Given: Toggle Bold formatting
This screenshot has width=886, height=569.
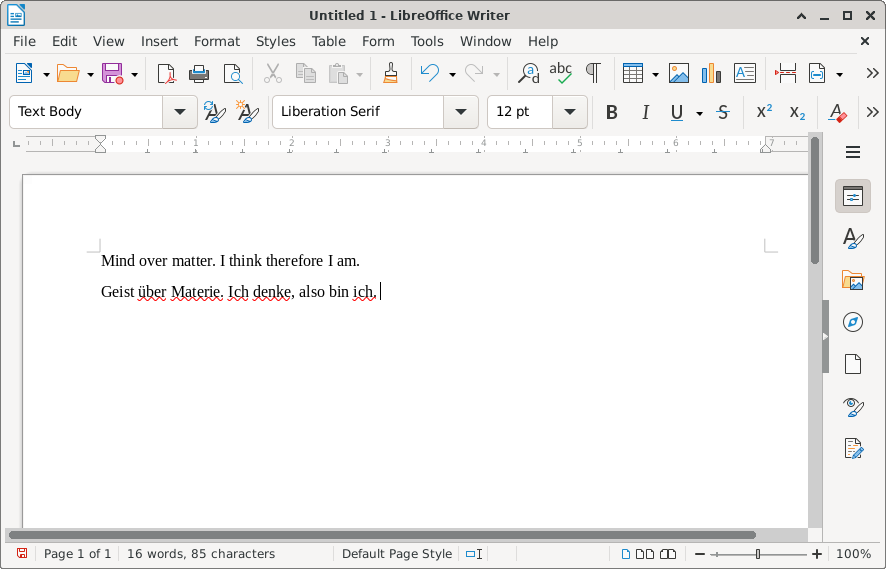Looking at the screenshot, I should (x=612, y=112).
